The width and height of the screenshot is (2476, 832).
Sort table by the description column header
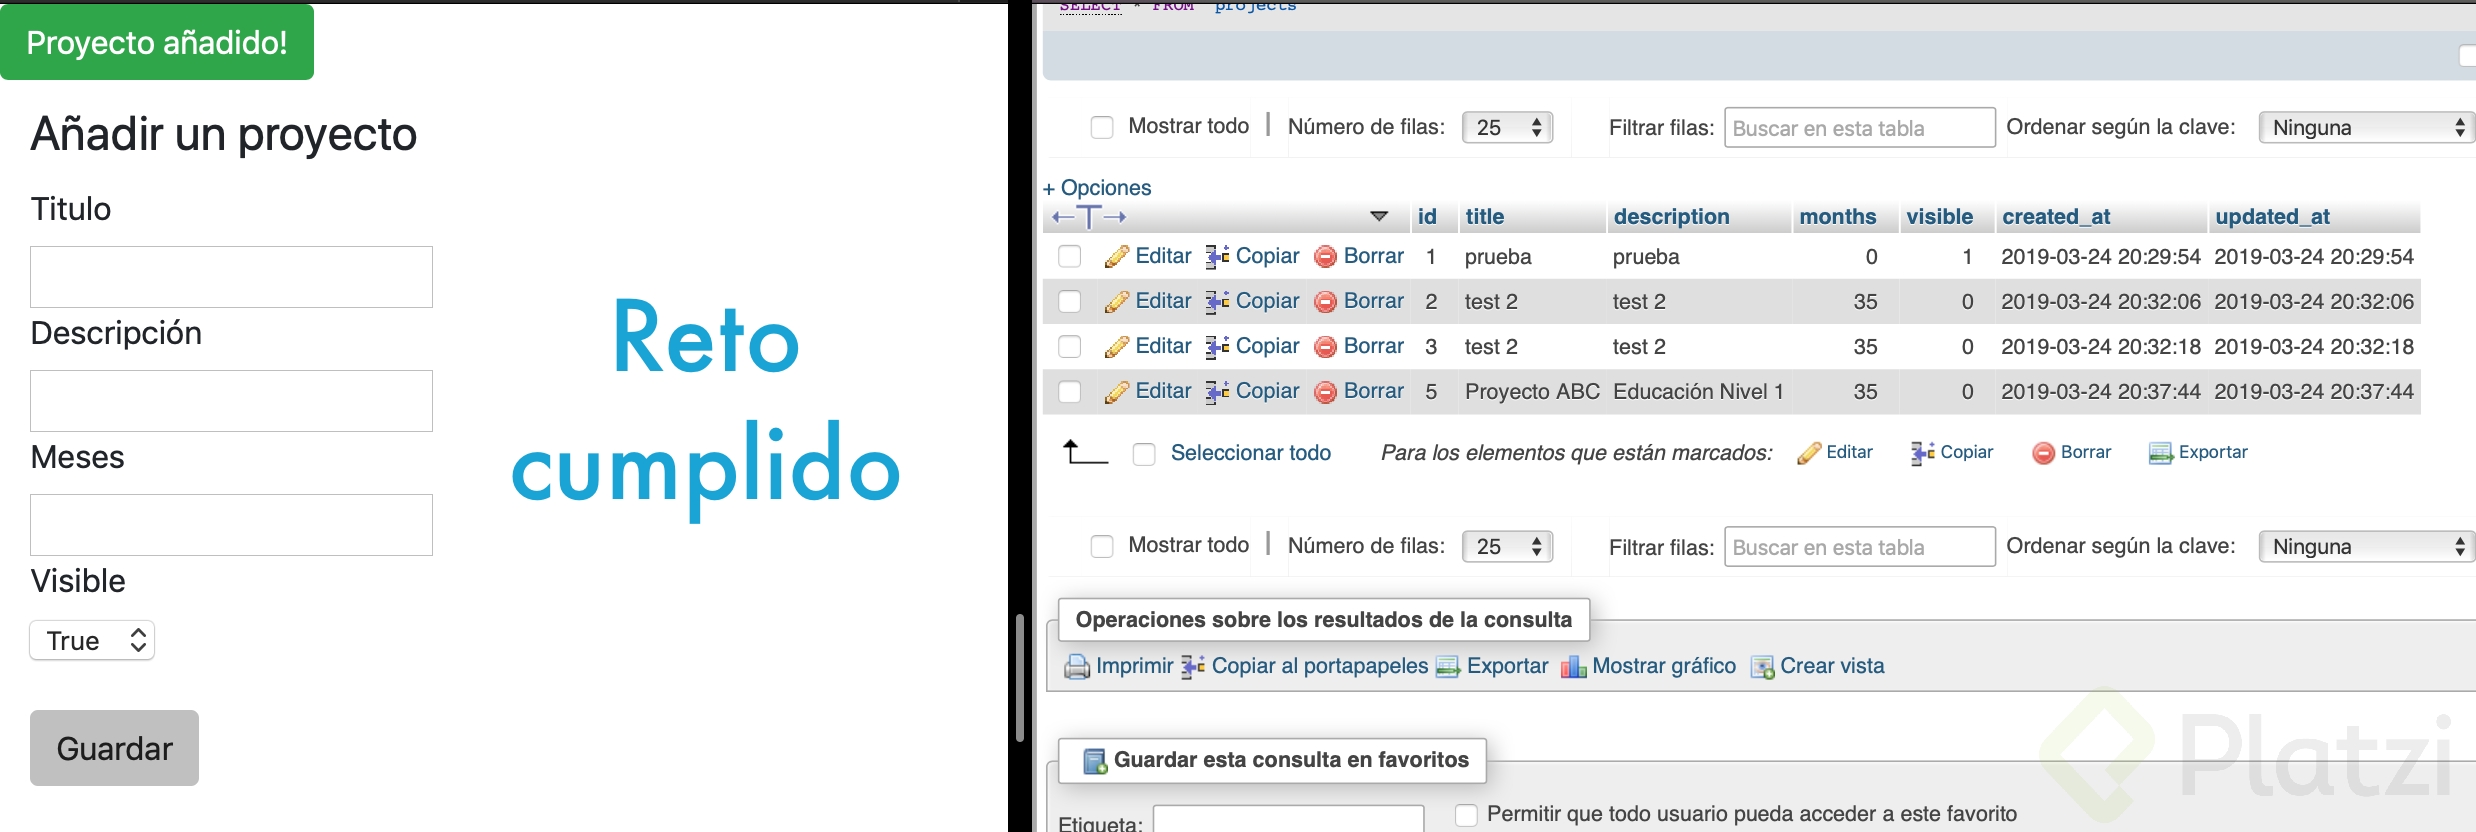tap(1671, 217)
